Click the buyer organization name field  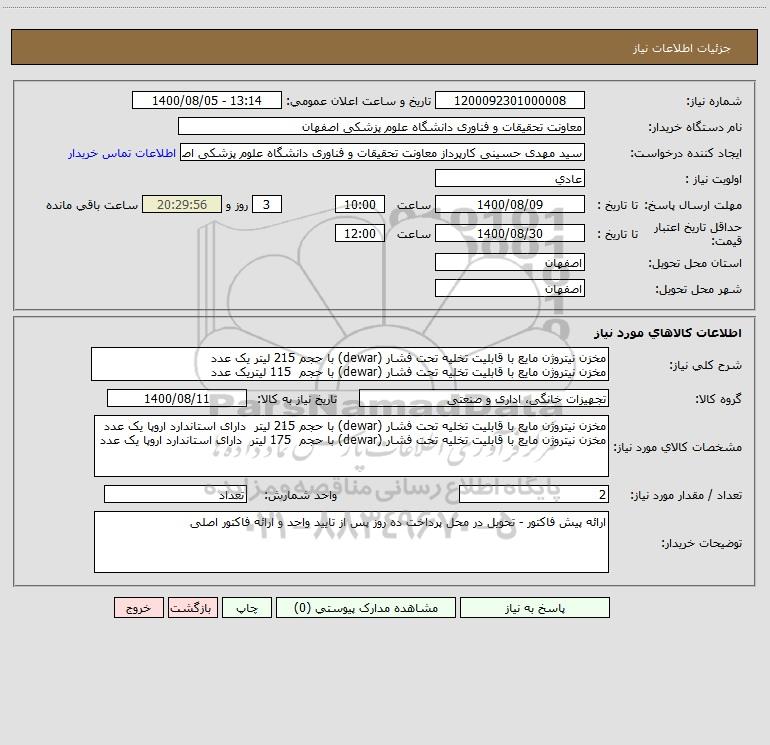[x=381, y=127]
